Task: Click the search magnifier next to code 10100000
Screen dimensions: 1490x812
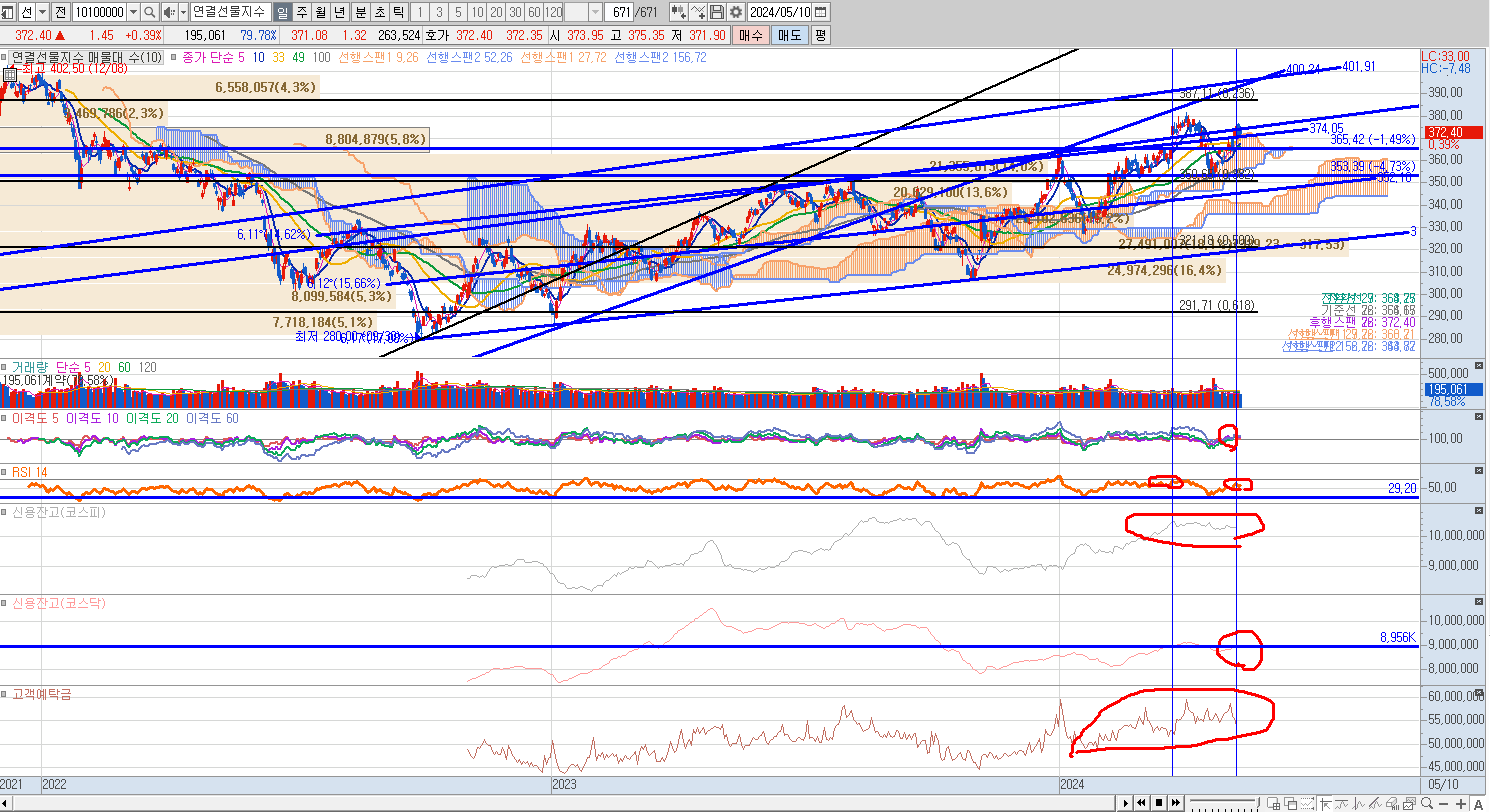Action: click(x=150, y=12)
